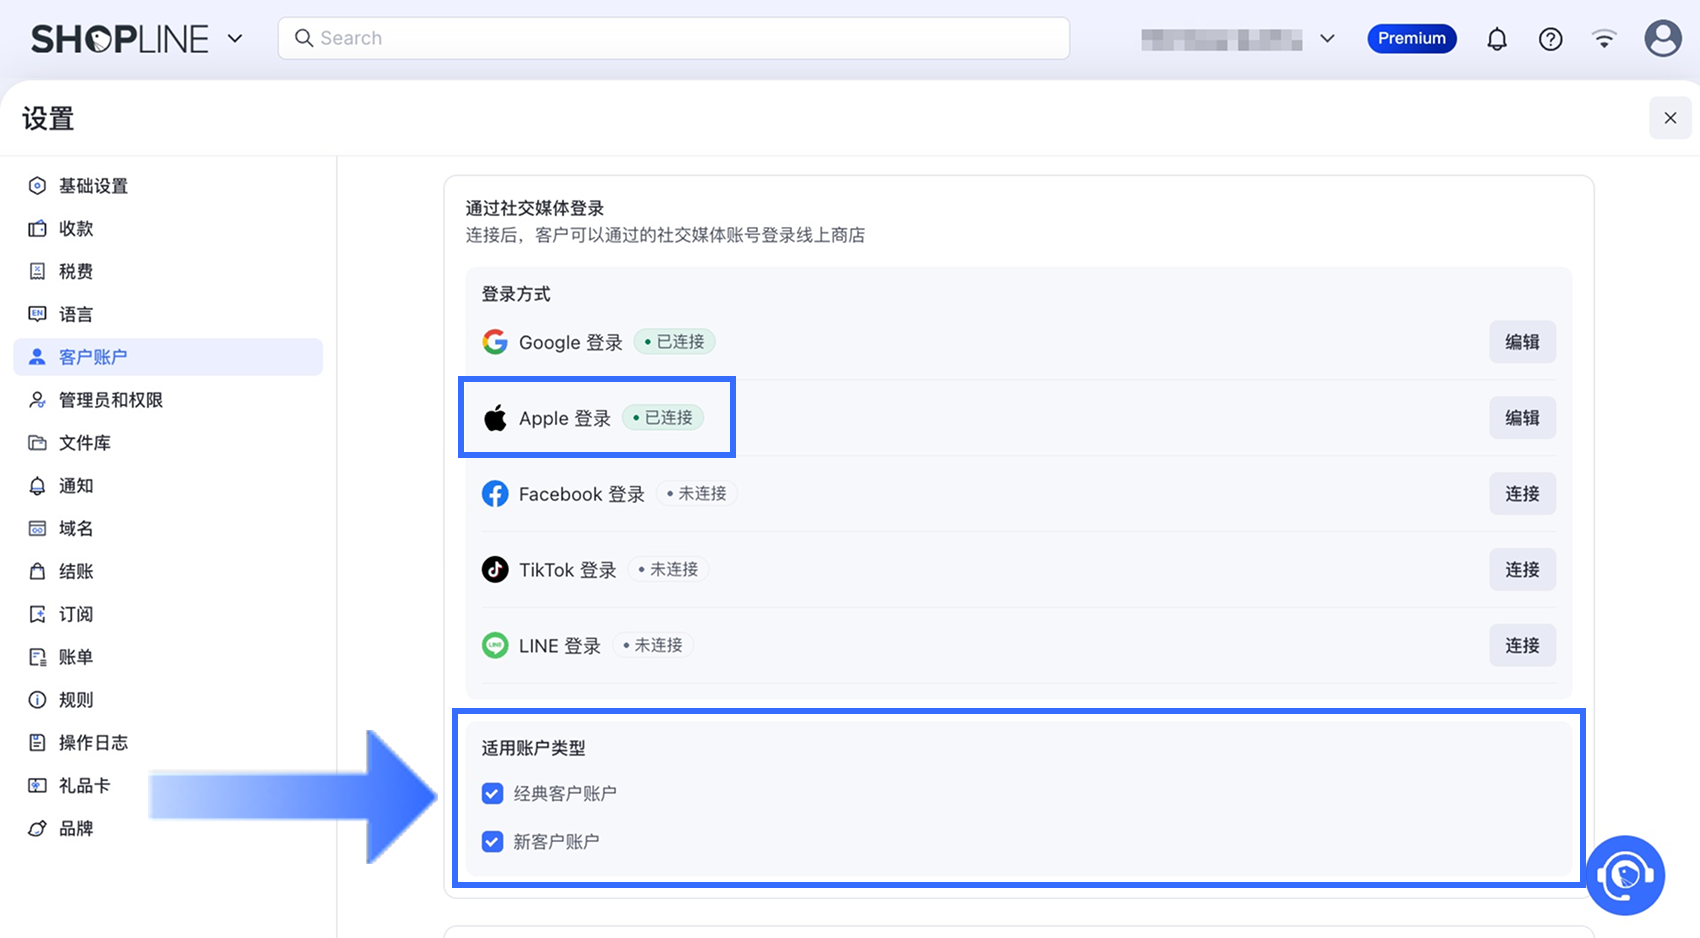Screen dimensions: 1700x938
Task: Click the notification bell icon
Action: pos(1496,39)
